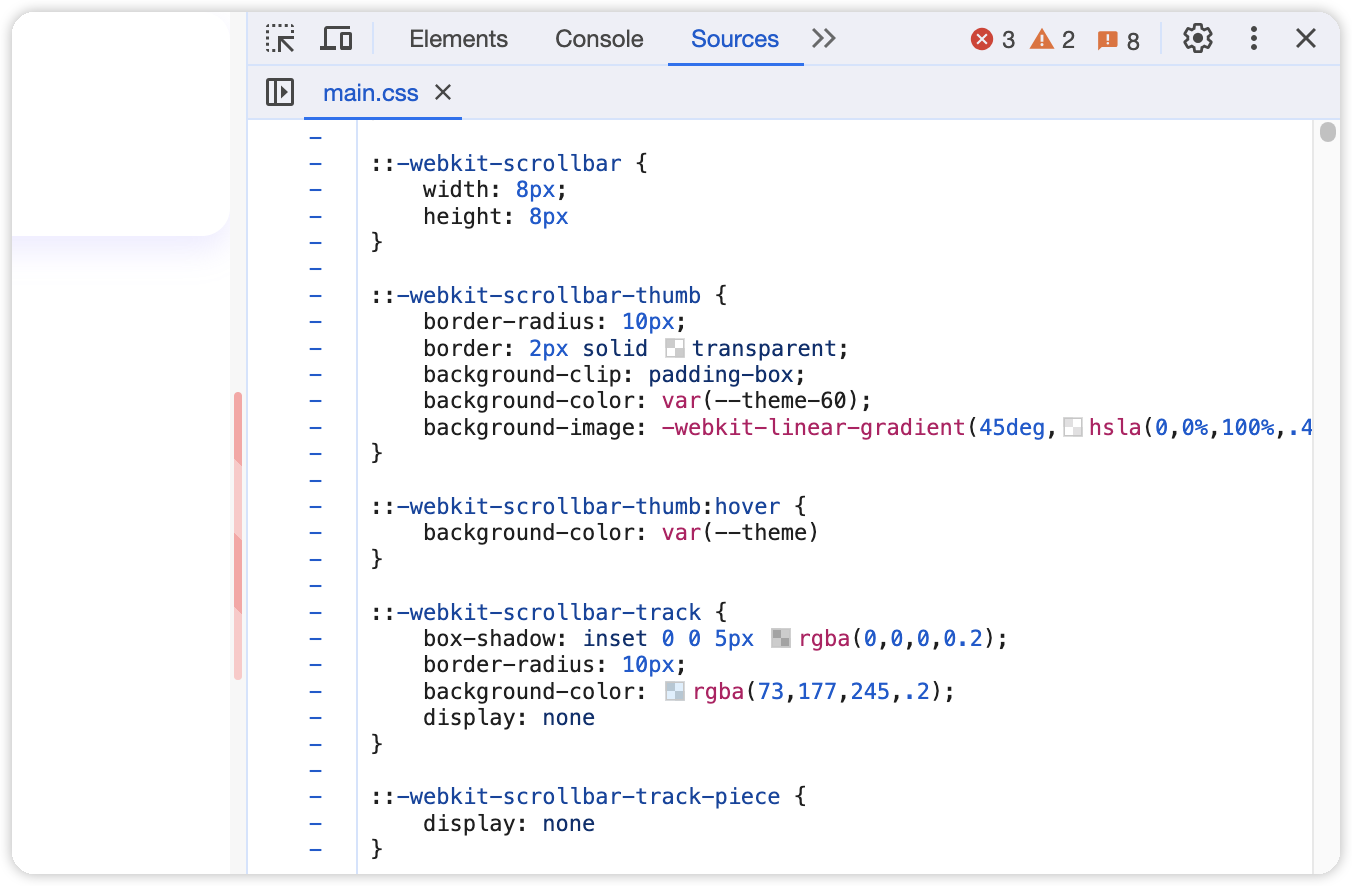The image size is (1352, 886).
Task: Open the customize DevTools three-dot menu
Action: point(1253,39)
